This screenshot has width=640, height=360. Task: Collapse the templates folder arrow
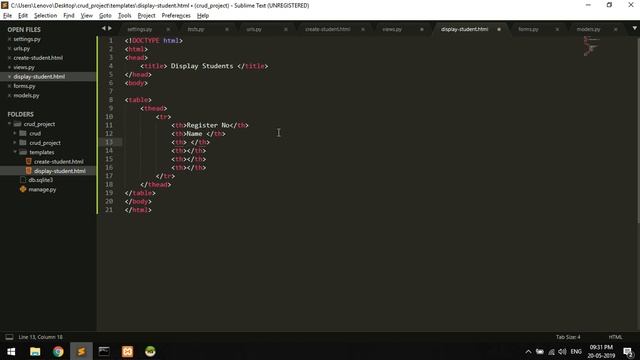tap(15, 152)
